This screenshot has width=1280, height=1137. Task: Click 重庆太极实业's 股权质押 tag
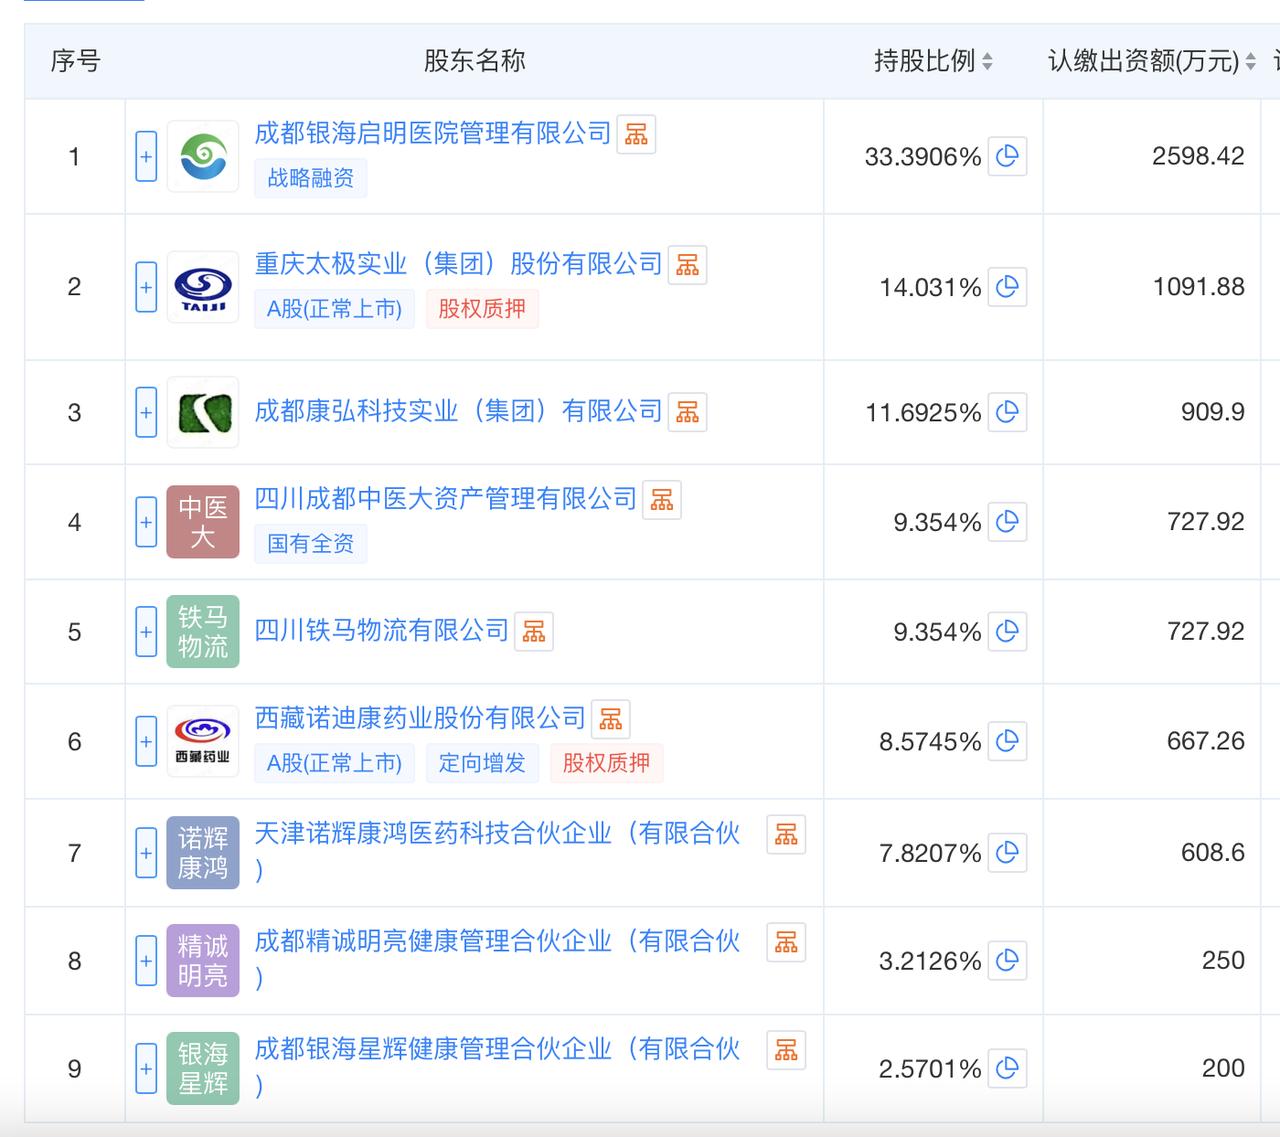(482, 309)
